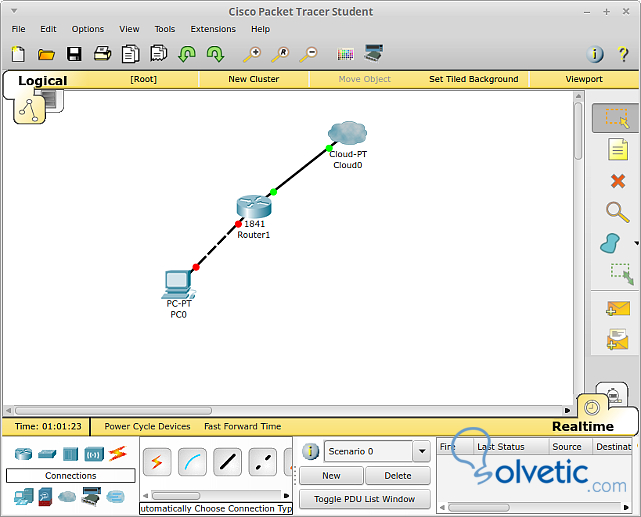
Task: Select the Routers device category icon
Action: (x=23, y=454)
